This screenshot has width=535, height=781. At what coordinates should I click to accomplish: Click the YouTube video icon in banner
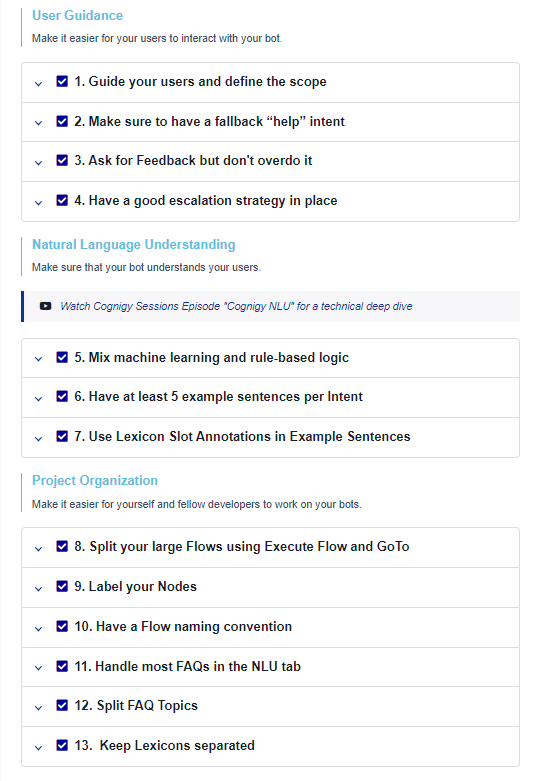coord(45,306)
